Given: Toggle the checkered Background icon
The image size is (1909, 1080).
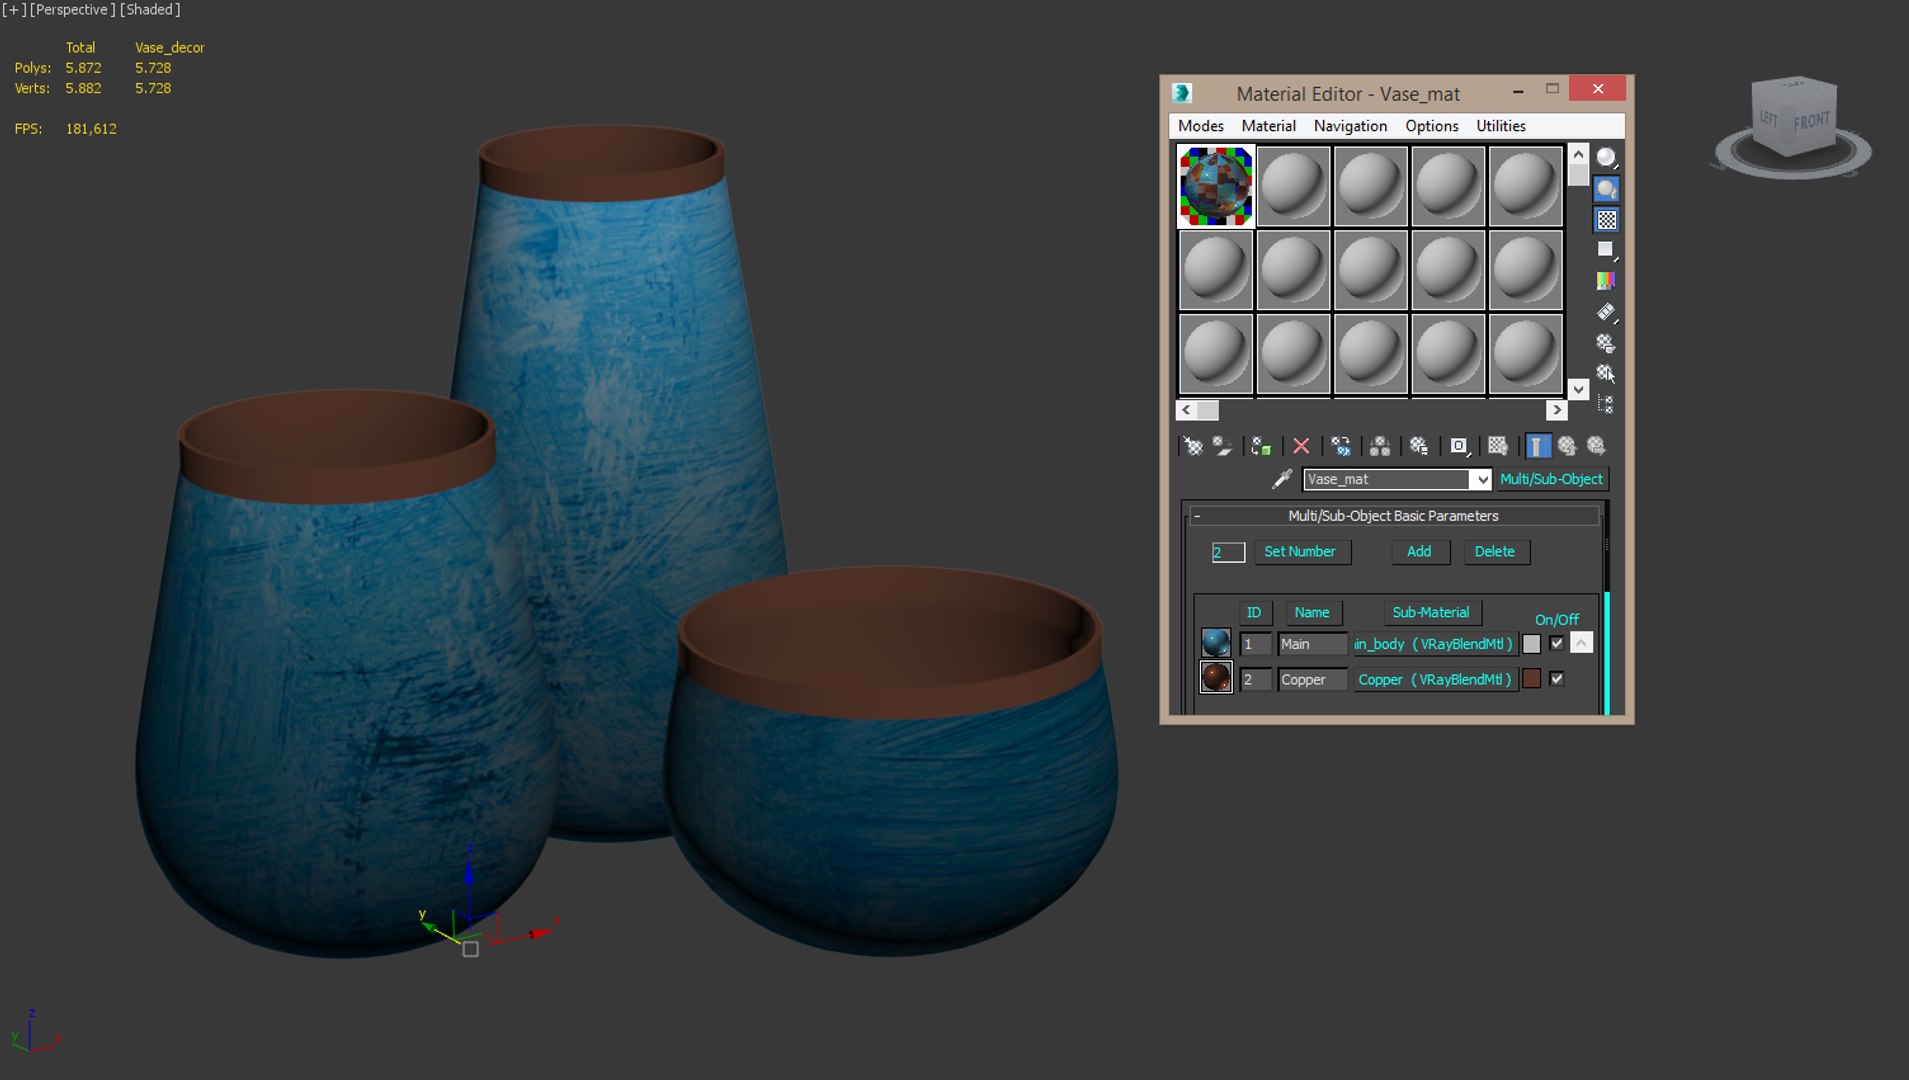Looking at the screenshot, I should [1606, 220].
